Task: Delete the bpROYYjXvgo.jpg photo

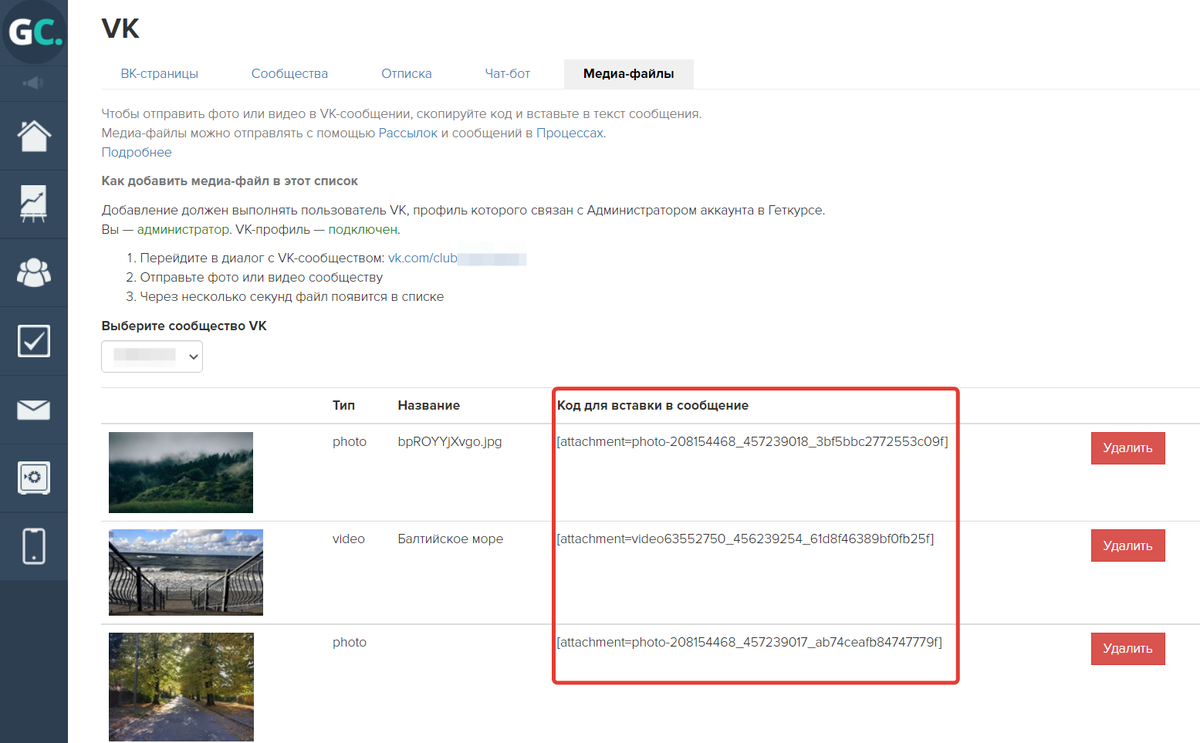Action: (x=1128, y=448)
